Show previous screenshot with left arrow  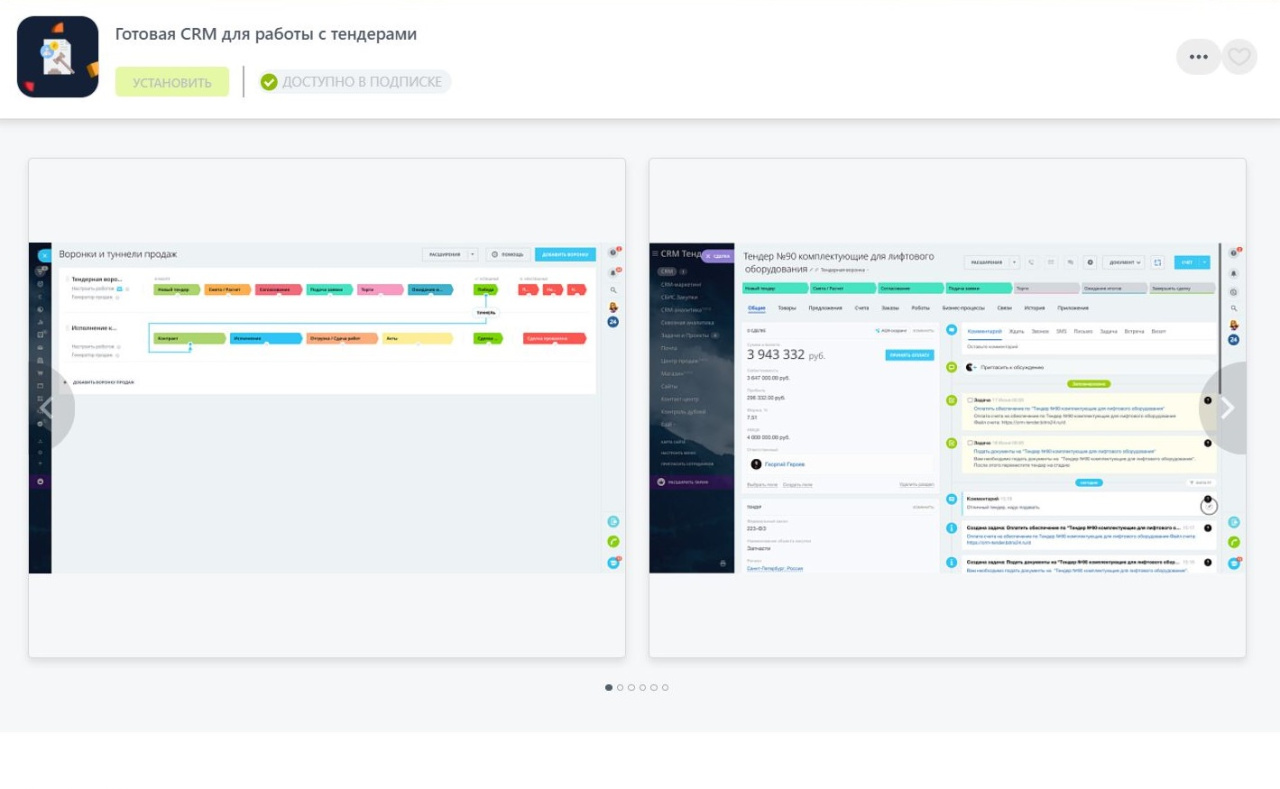pos(48,408)
